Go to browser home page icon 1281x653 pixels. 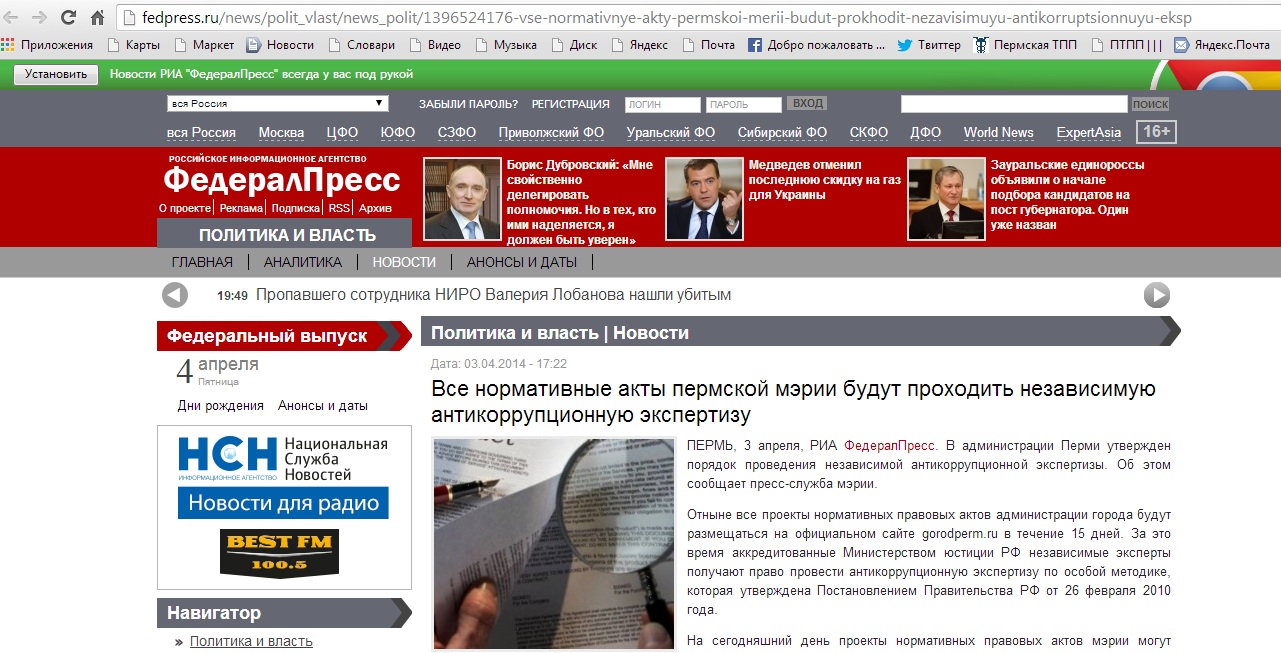pos(97,17)
